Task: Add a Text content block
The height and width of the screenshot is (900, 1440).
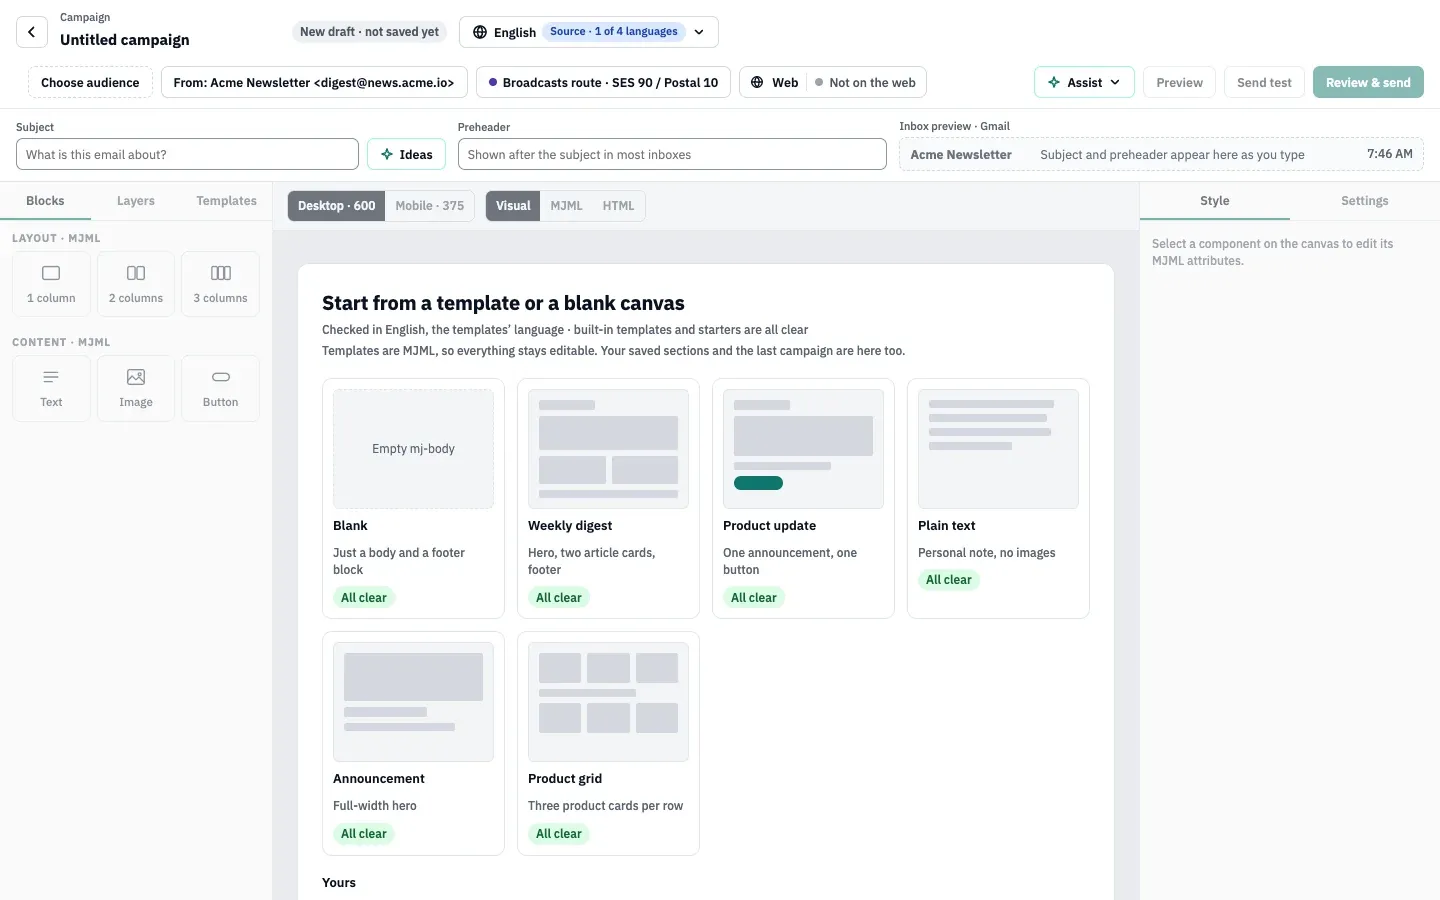Action: (51, 388)
